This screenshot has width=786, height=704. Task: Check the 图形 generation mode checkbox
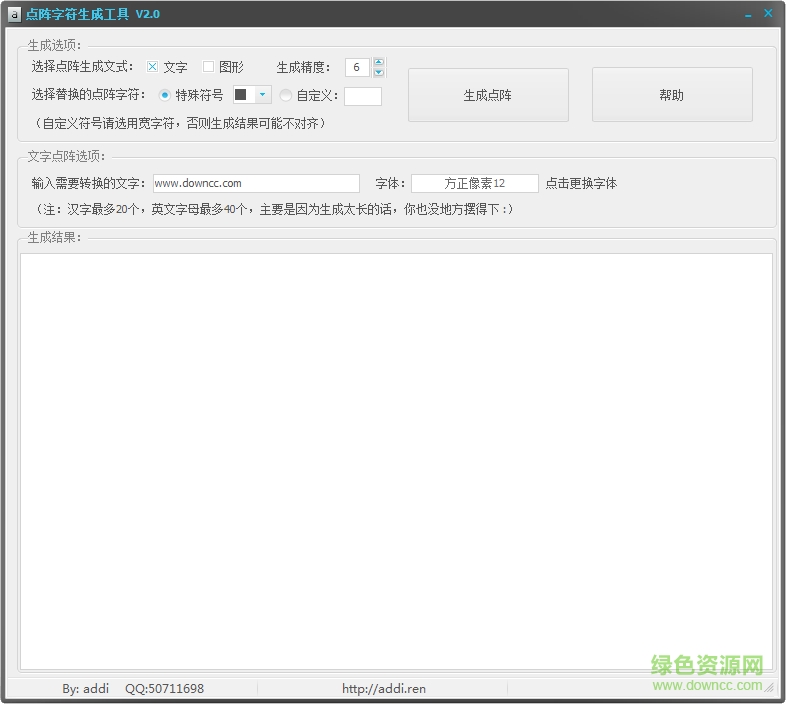pos(208,67)
